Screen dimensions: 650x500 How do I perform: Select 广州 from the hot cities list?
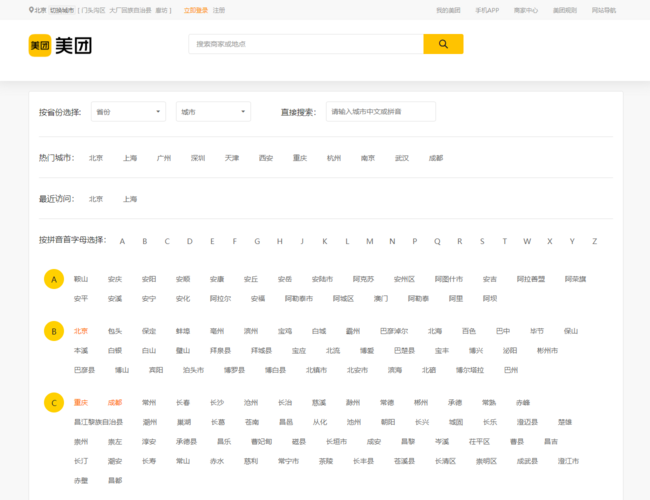pos(164,158)
